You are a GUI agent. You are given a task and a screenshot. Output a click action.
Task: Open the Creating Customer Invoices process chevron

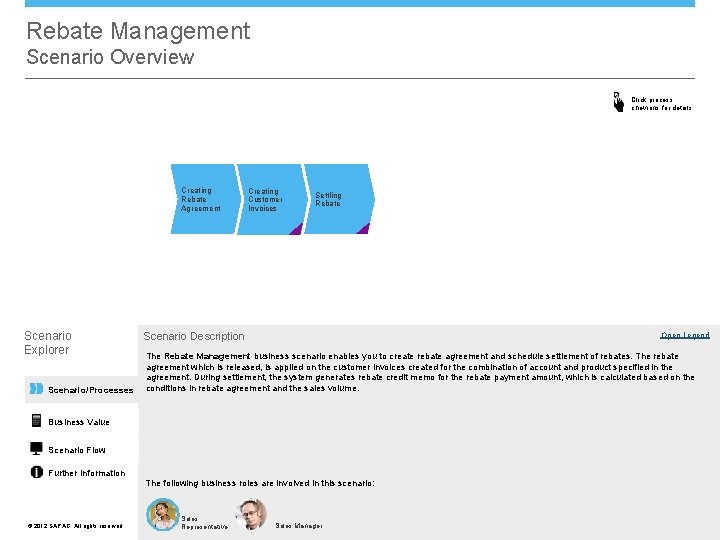pyautogui.click(x=272, y=199)
